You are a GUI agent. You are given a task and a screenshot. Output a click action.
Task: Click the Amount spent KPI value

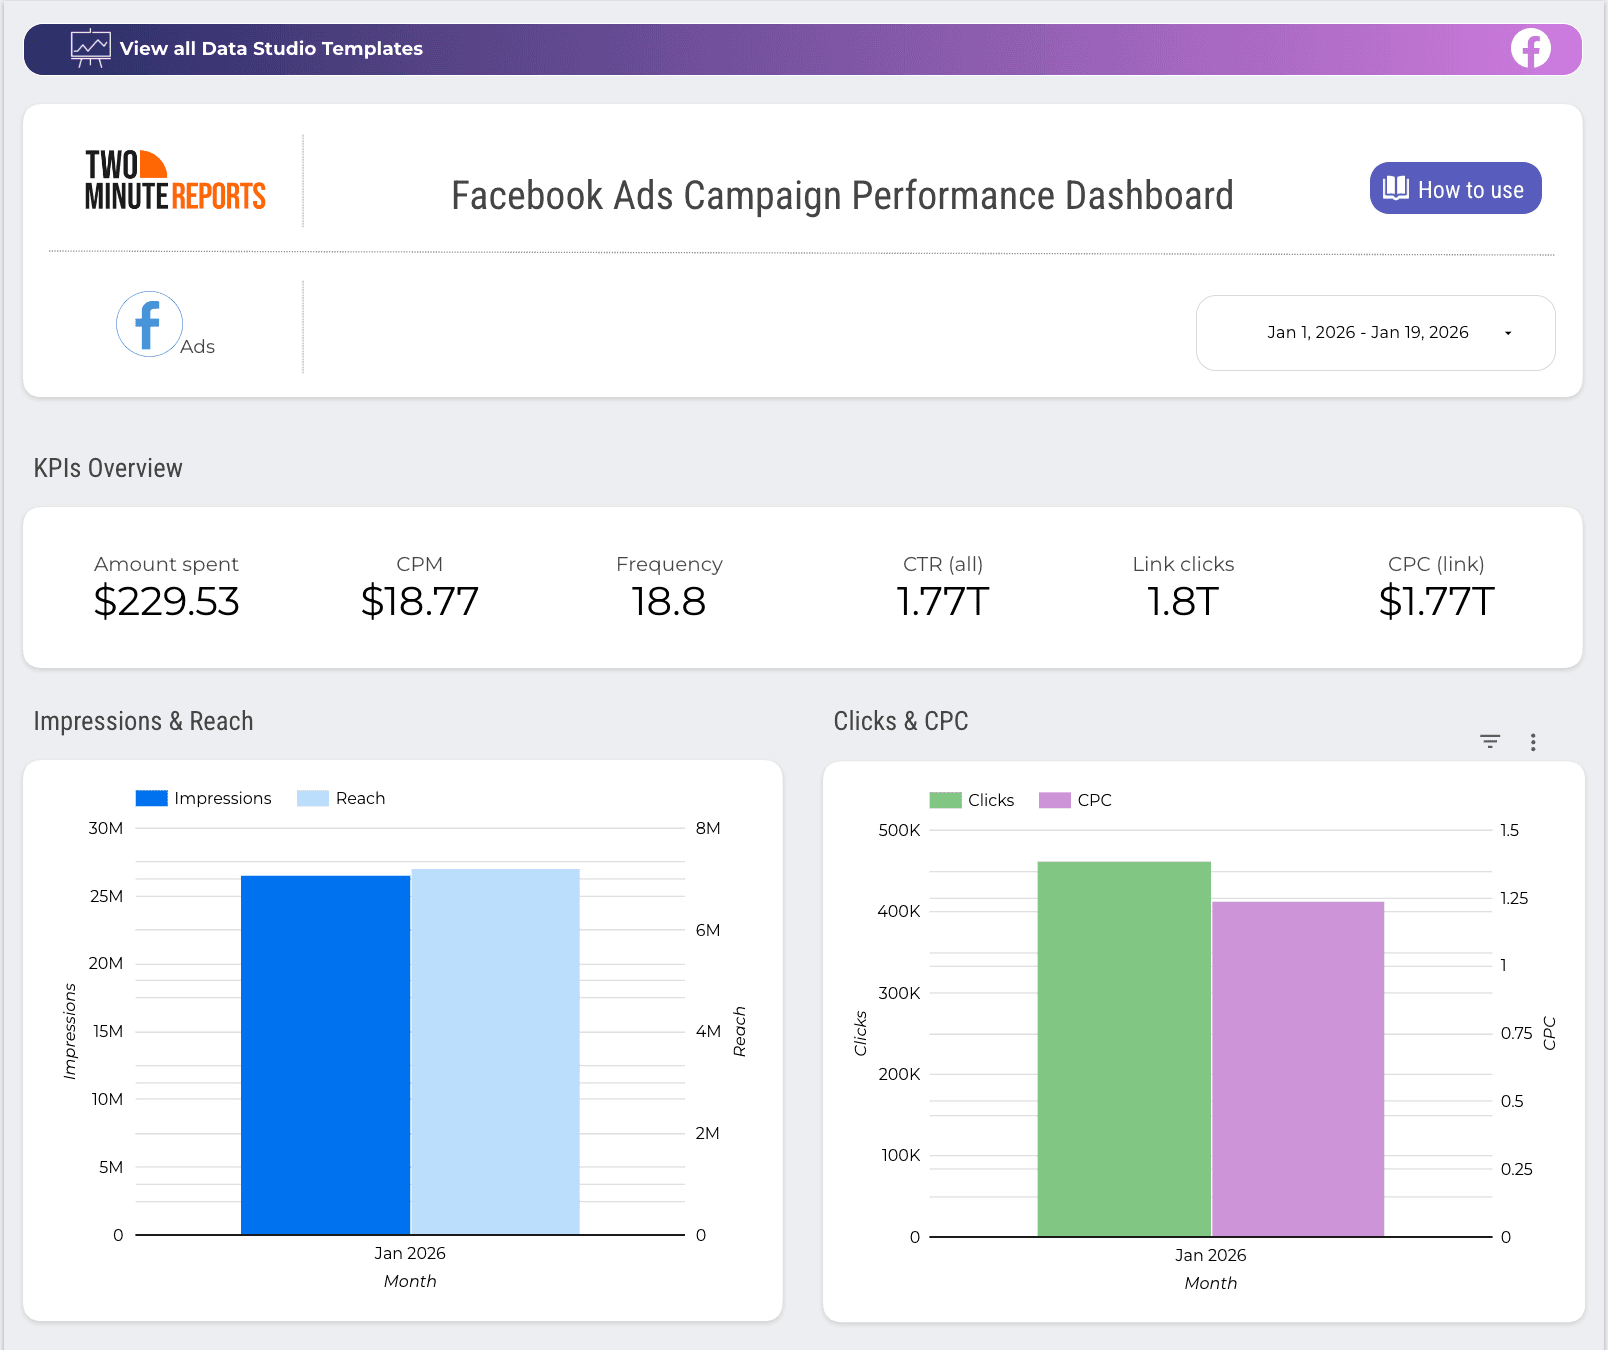[166, 601]
